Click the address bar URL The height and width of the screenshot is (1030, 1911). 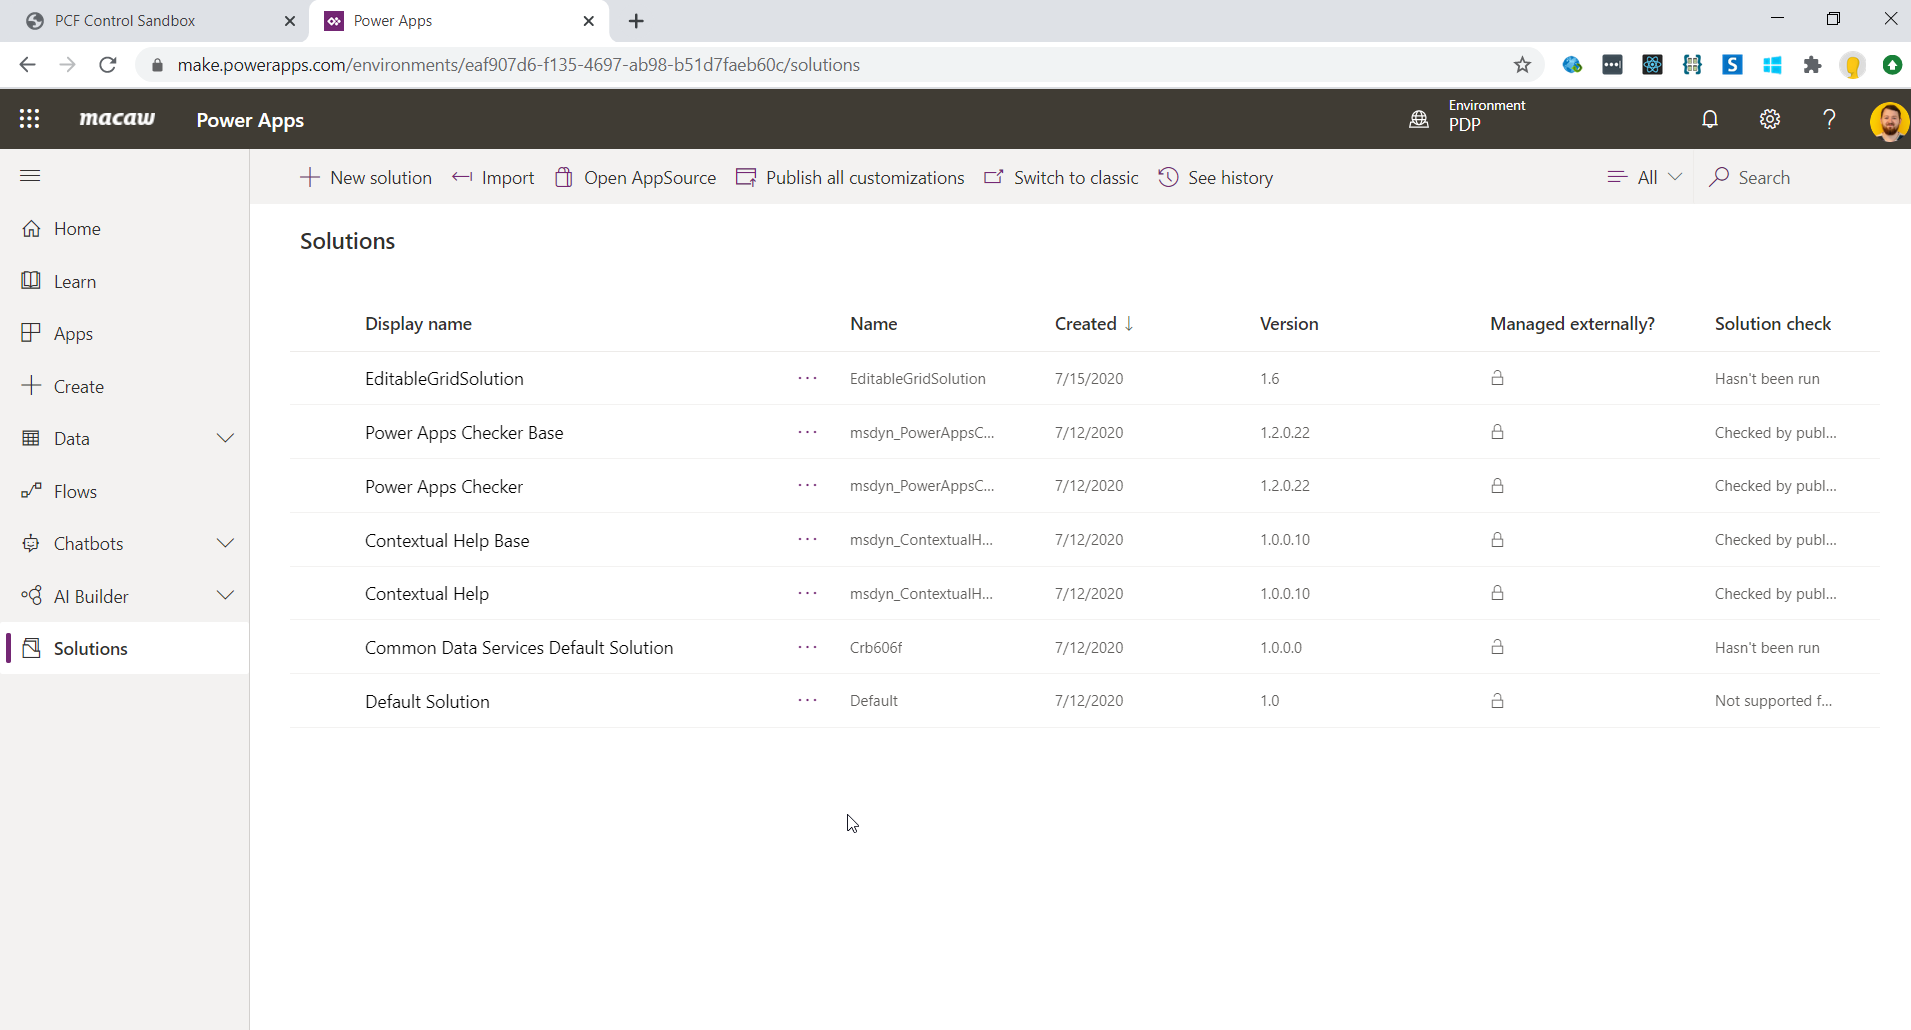[518, 65]
